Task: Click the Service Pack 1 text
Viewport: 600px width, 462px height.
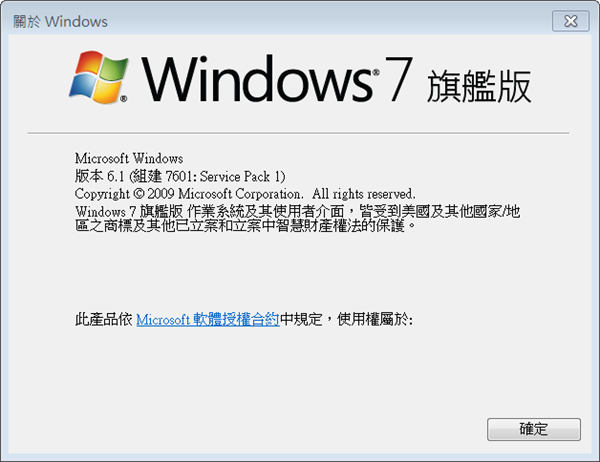Action: tap(240, 176)
